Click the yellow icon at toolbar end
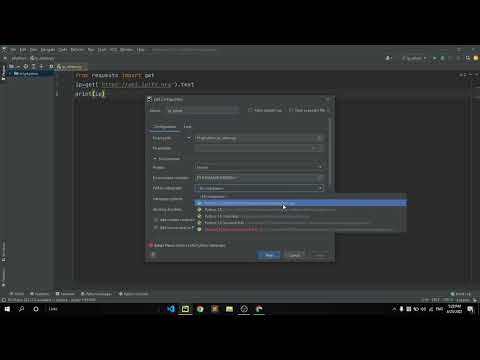The image size is (480, 360). pyautogui.click(x=476, y=58)
